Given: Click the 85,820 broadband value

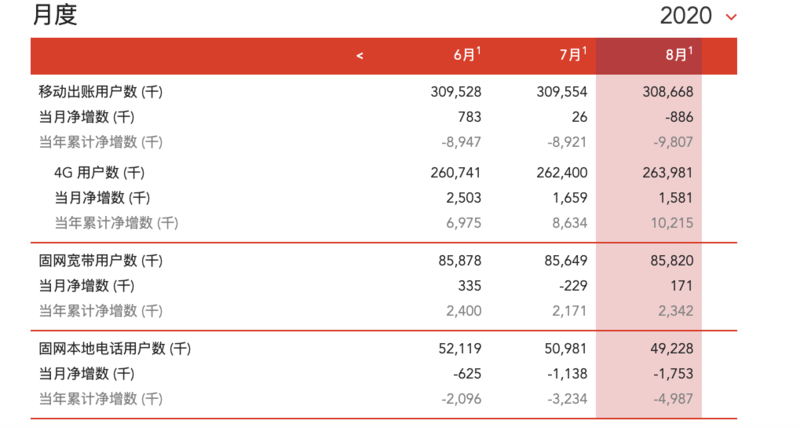Looking at the screenshot, I should coord(671,261).
